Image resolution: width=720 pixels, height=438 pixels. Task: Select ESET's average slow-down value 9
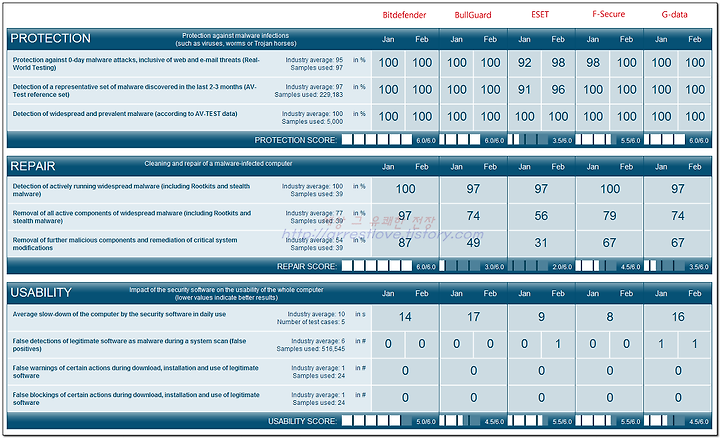coord(541,317)
